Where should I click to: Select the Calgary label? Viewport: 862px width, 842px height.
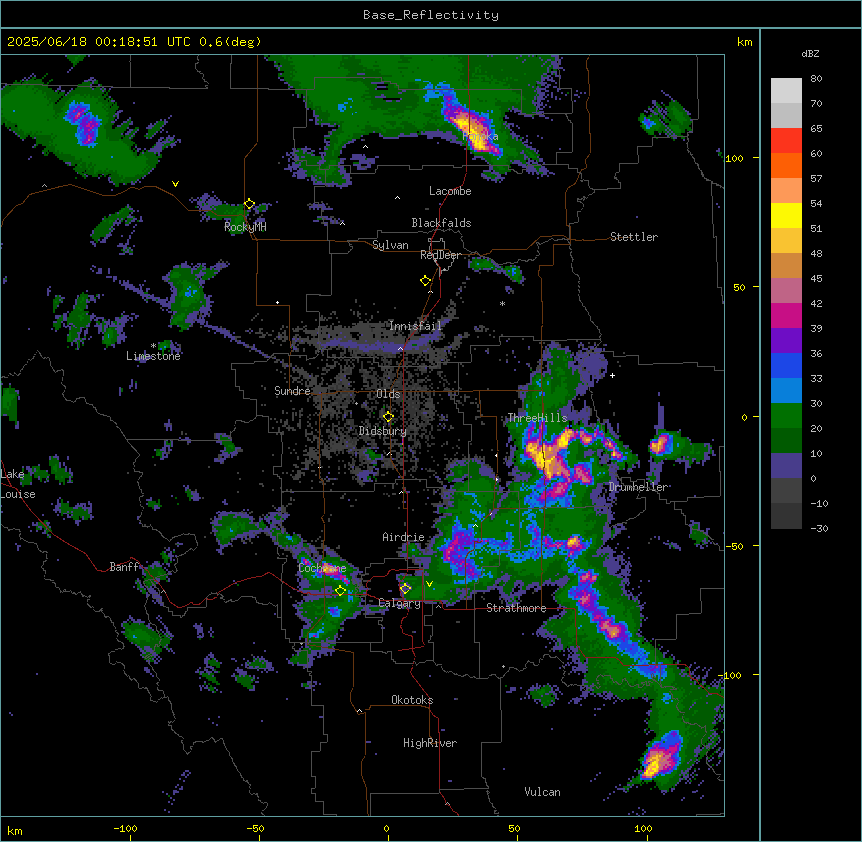400,603
